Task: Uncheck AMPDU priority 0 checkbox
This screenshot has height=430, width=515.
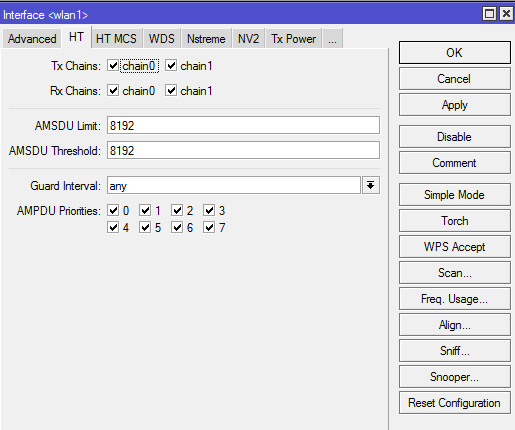Action: point(113,210)
